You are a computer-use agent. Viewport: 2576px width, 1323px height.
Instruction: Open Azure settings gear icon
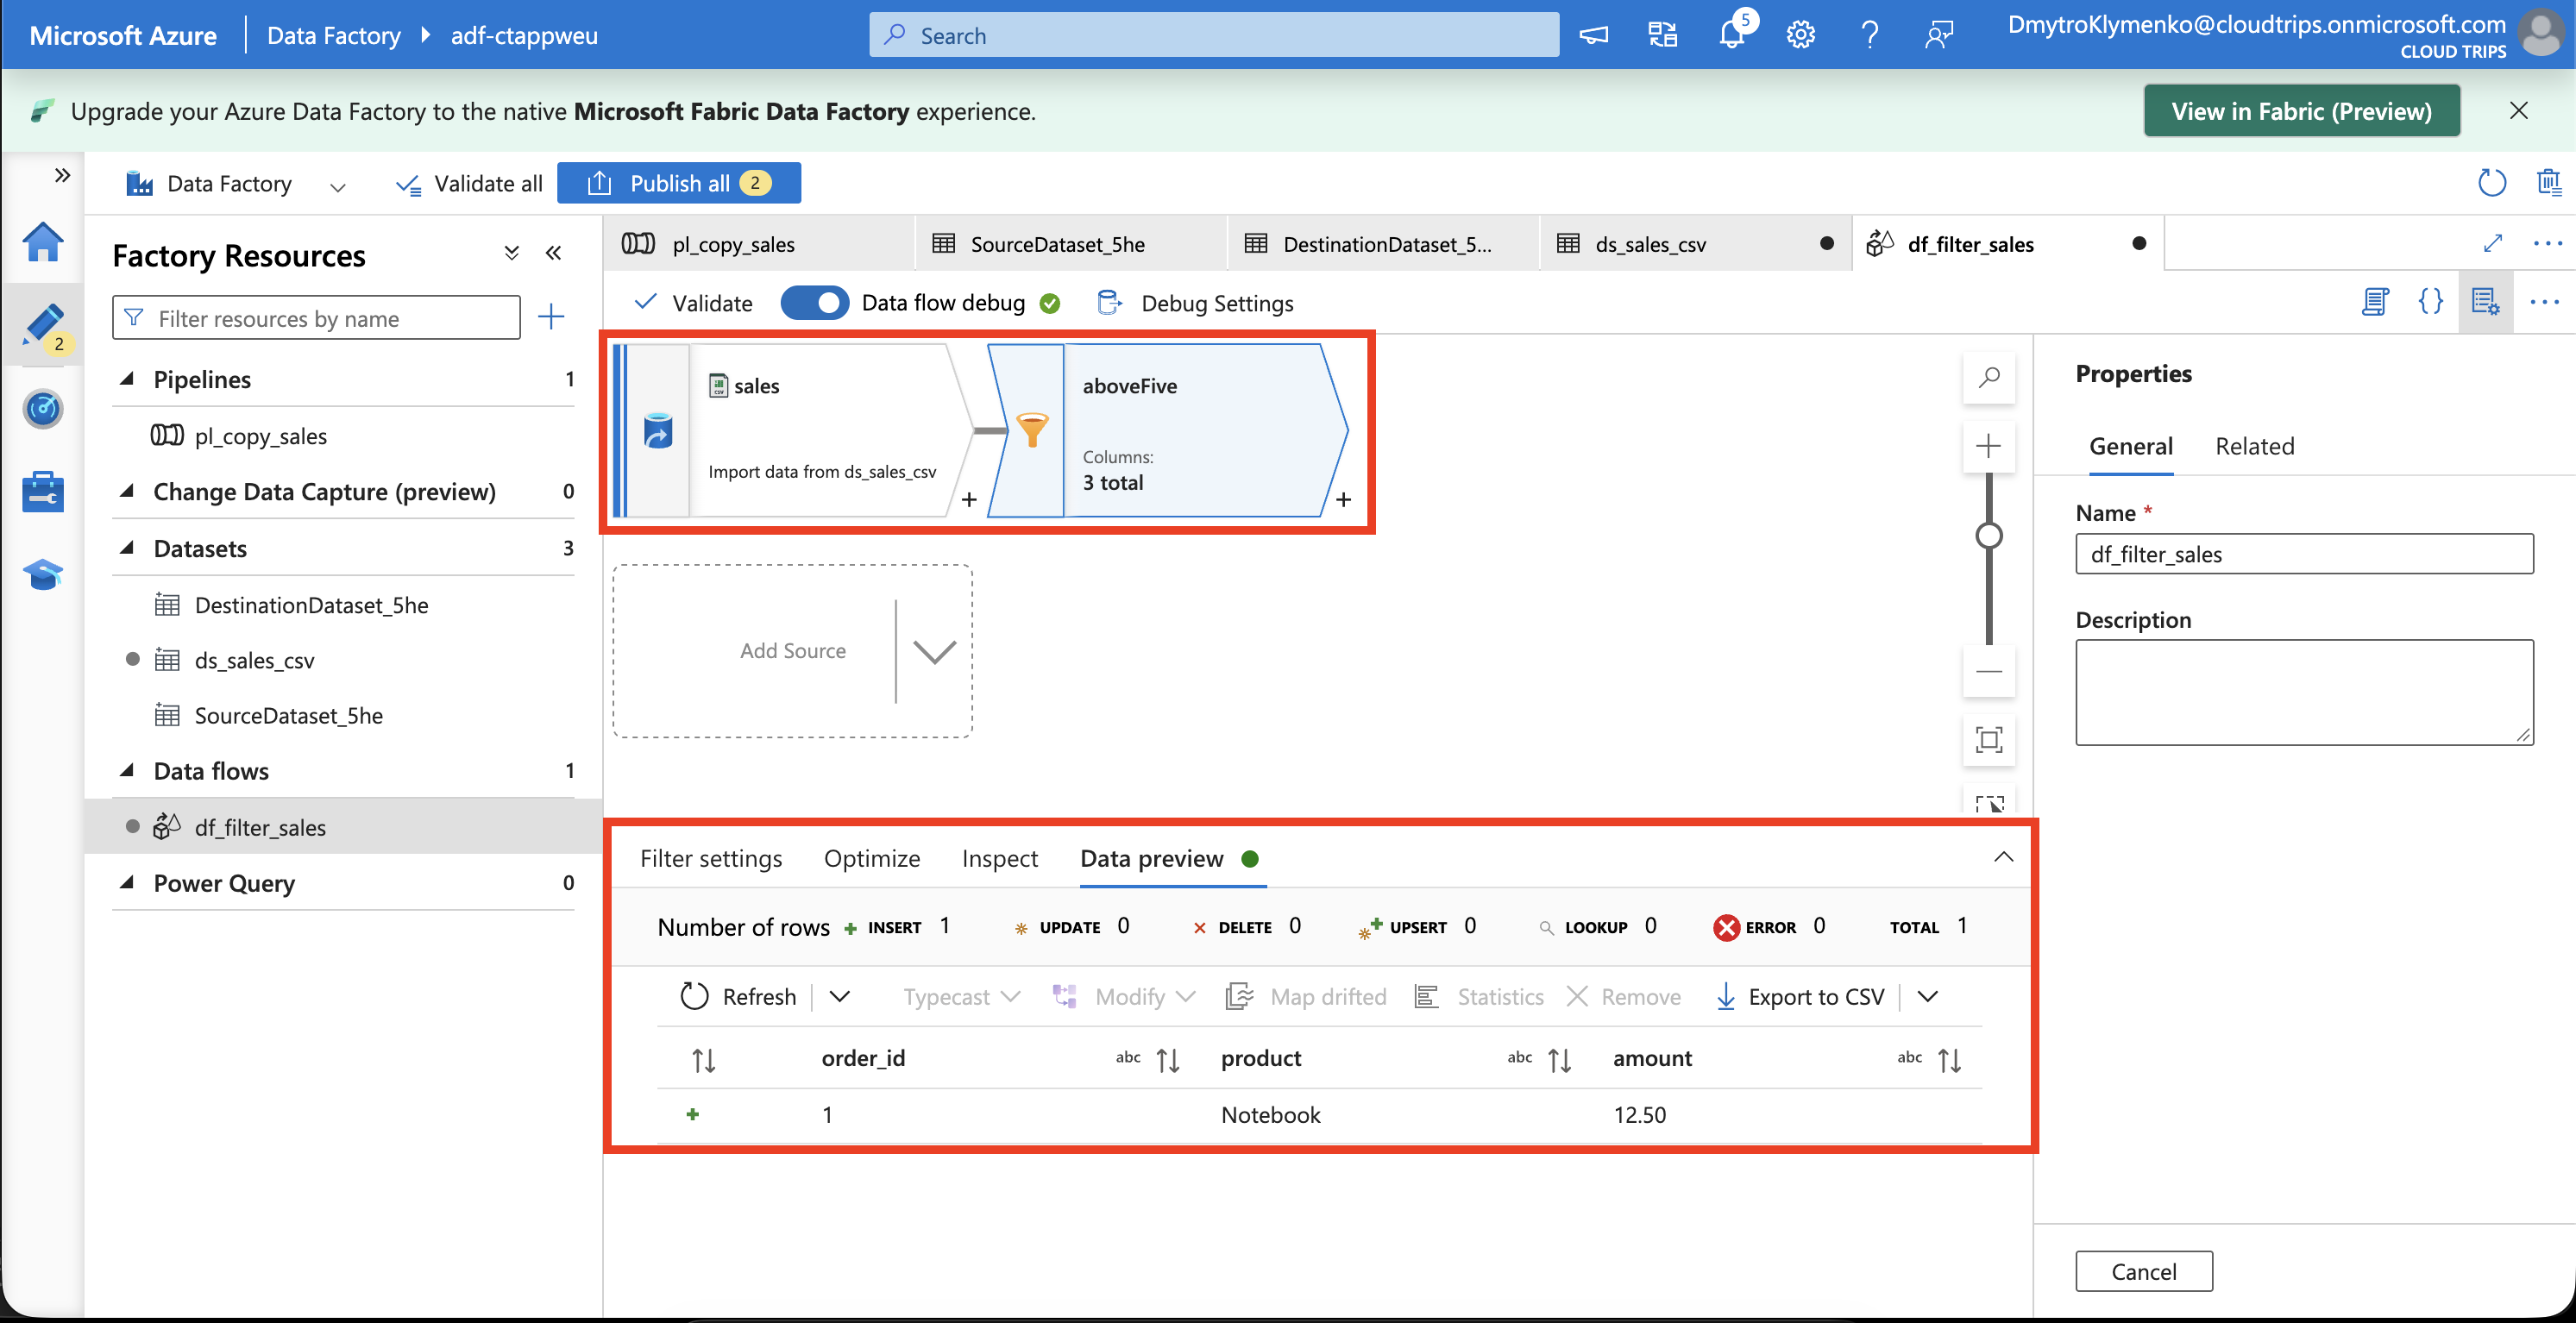point(1800,36)
